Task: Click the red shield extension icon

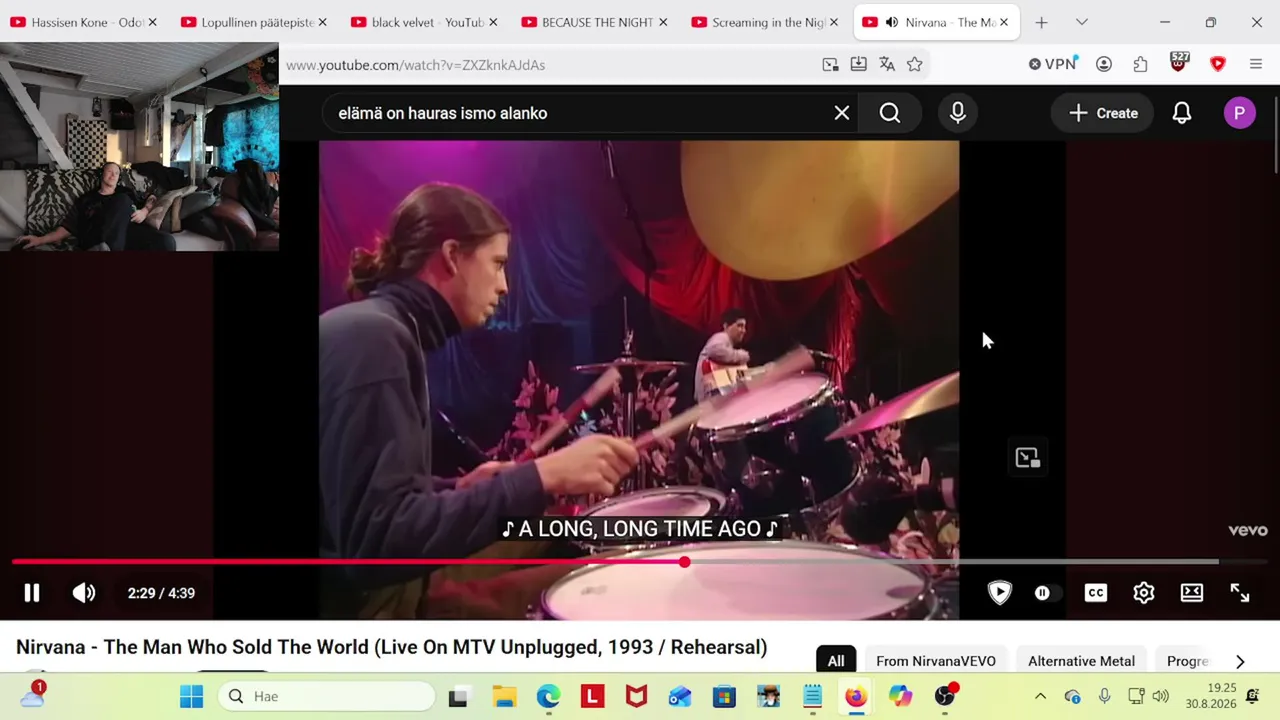Action: (1217, 64)
